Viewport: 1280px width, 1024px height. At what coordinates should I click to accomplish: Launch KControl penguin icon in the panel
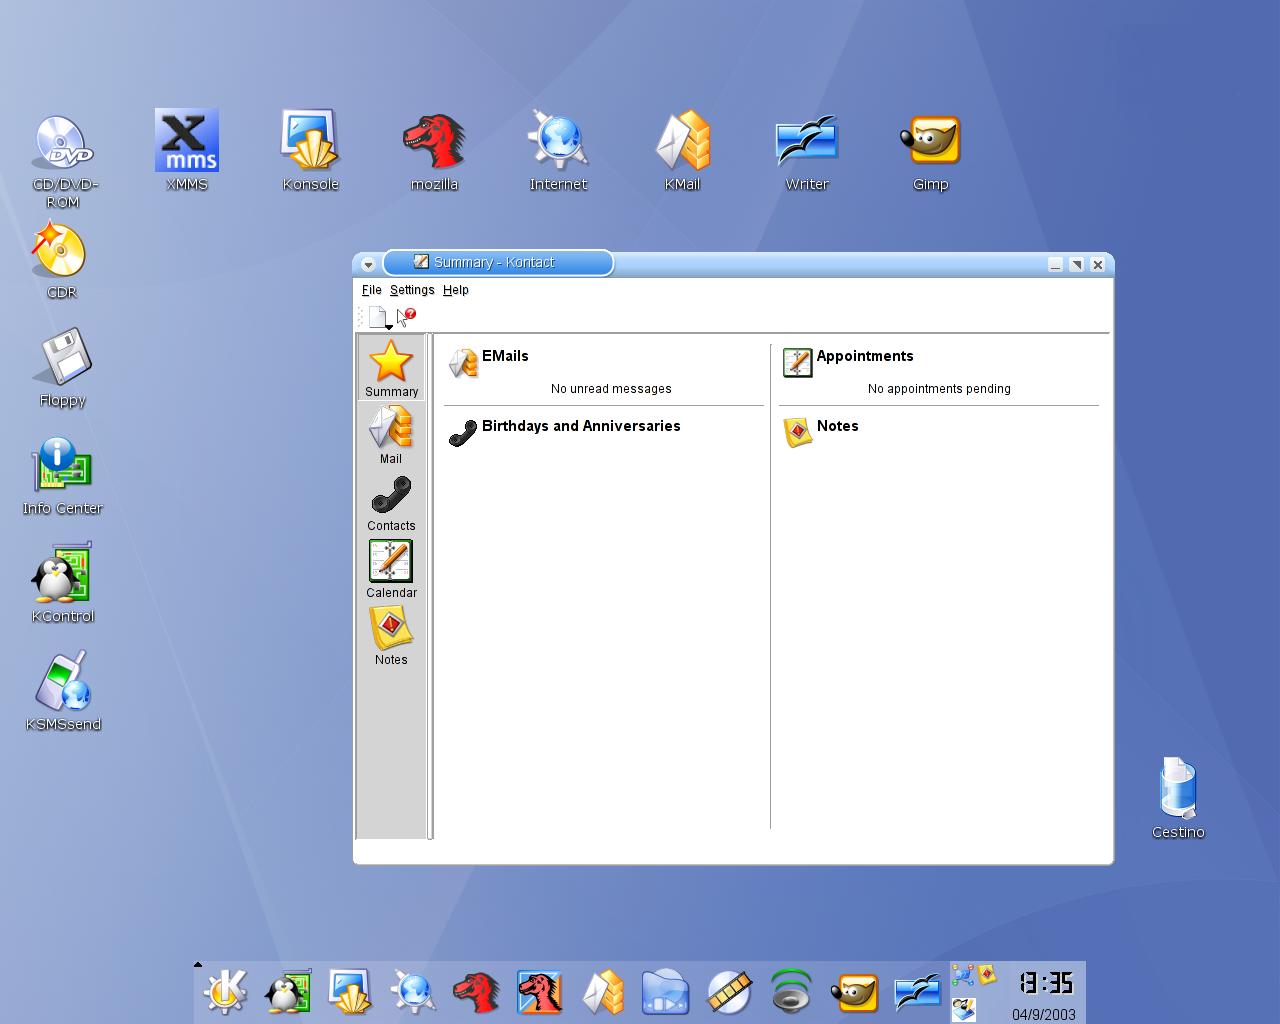pyautogui.click(x=288, y=992)
